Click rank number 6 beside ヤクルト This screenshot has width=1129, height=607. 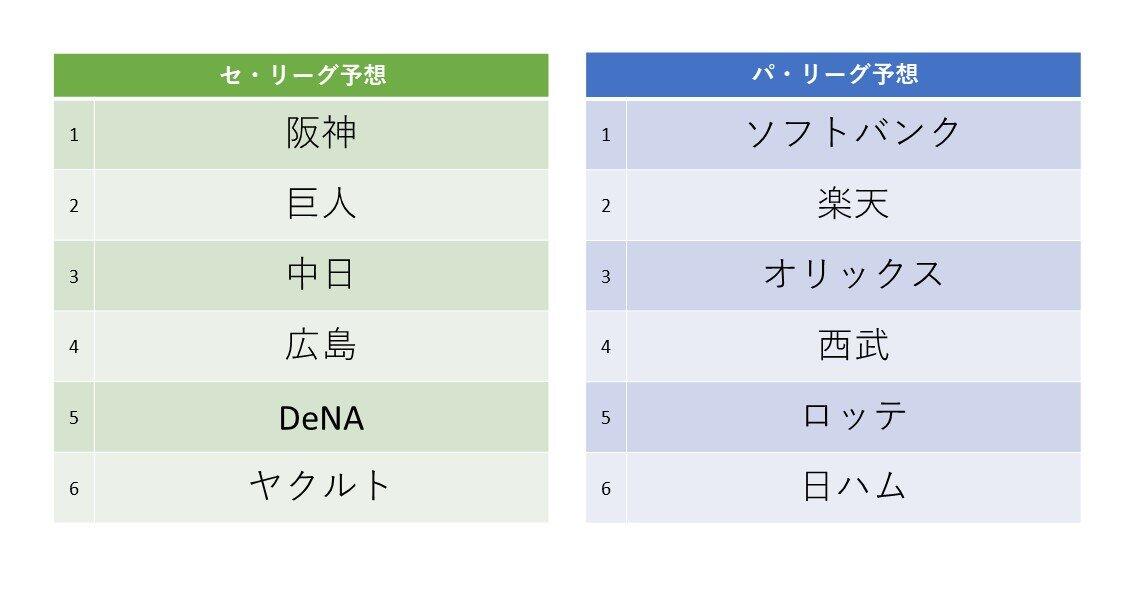pyautogui.click(x=74, y=488)
